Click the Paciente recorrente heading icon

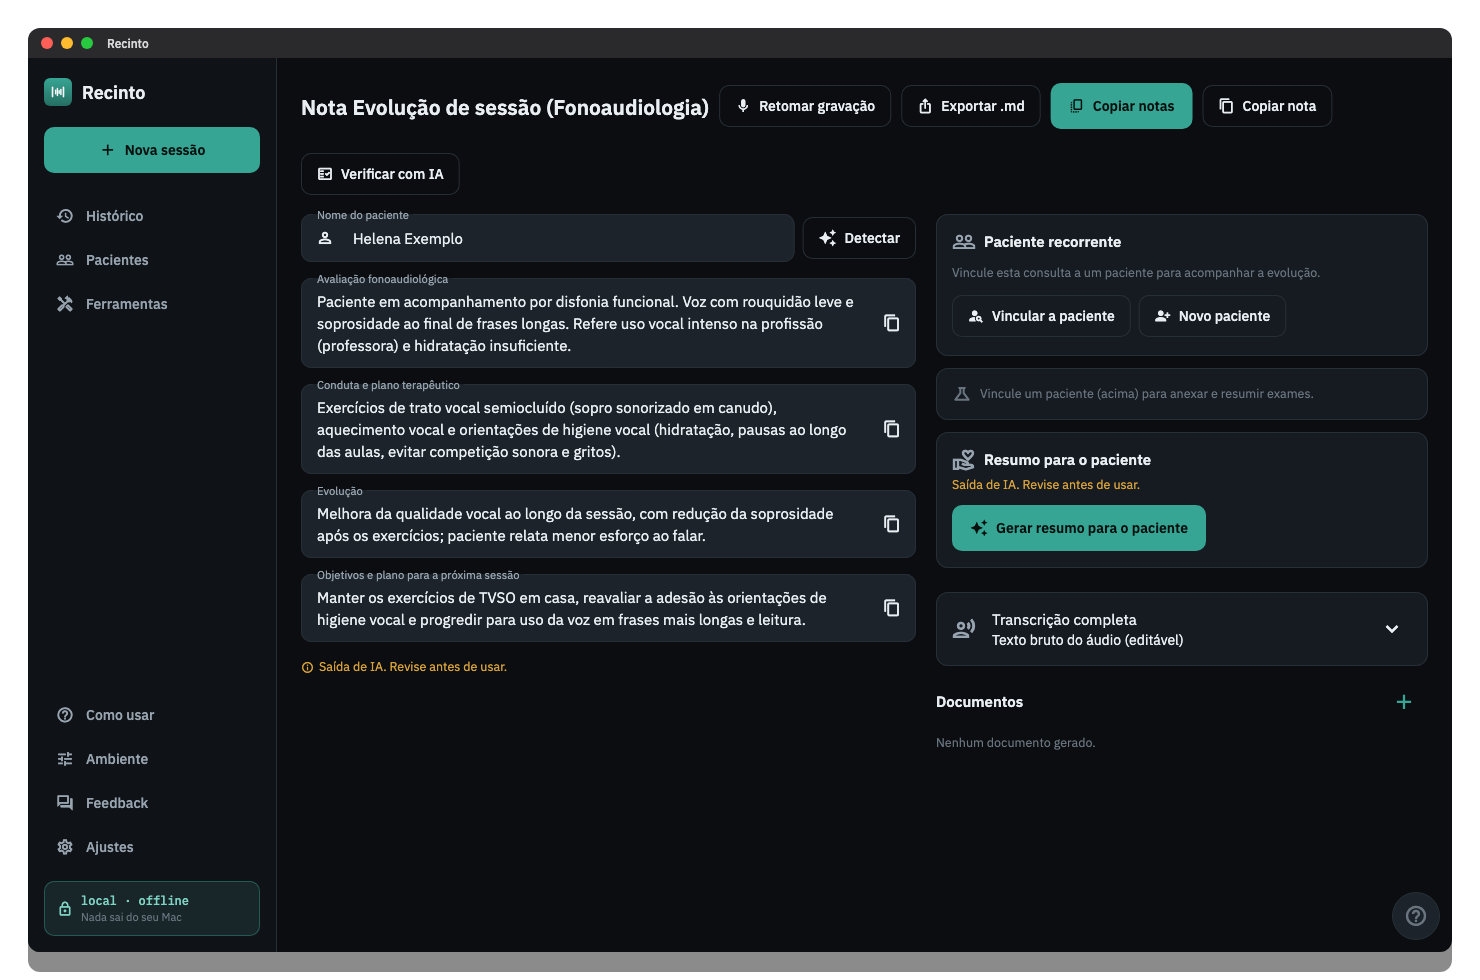tap(964, 242)
